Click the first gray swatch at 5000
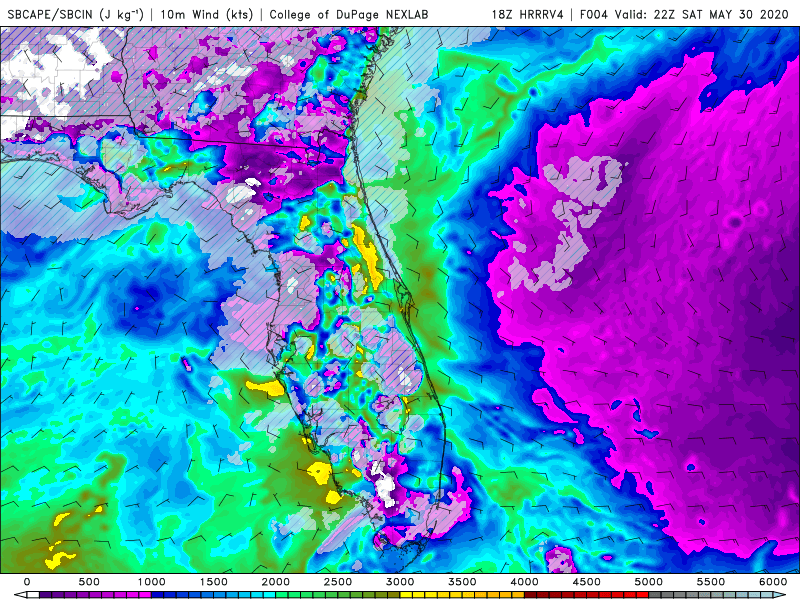 pos(655,595)
